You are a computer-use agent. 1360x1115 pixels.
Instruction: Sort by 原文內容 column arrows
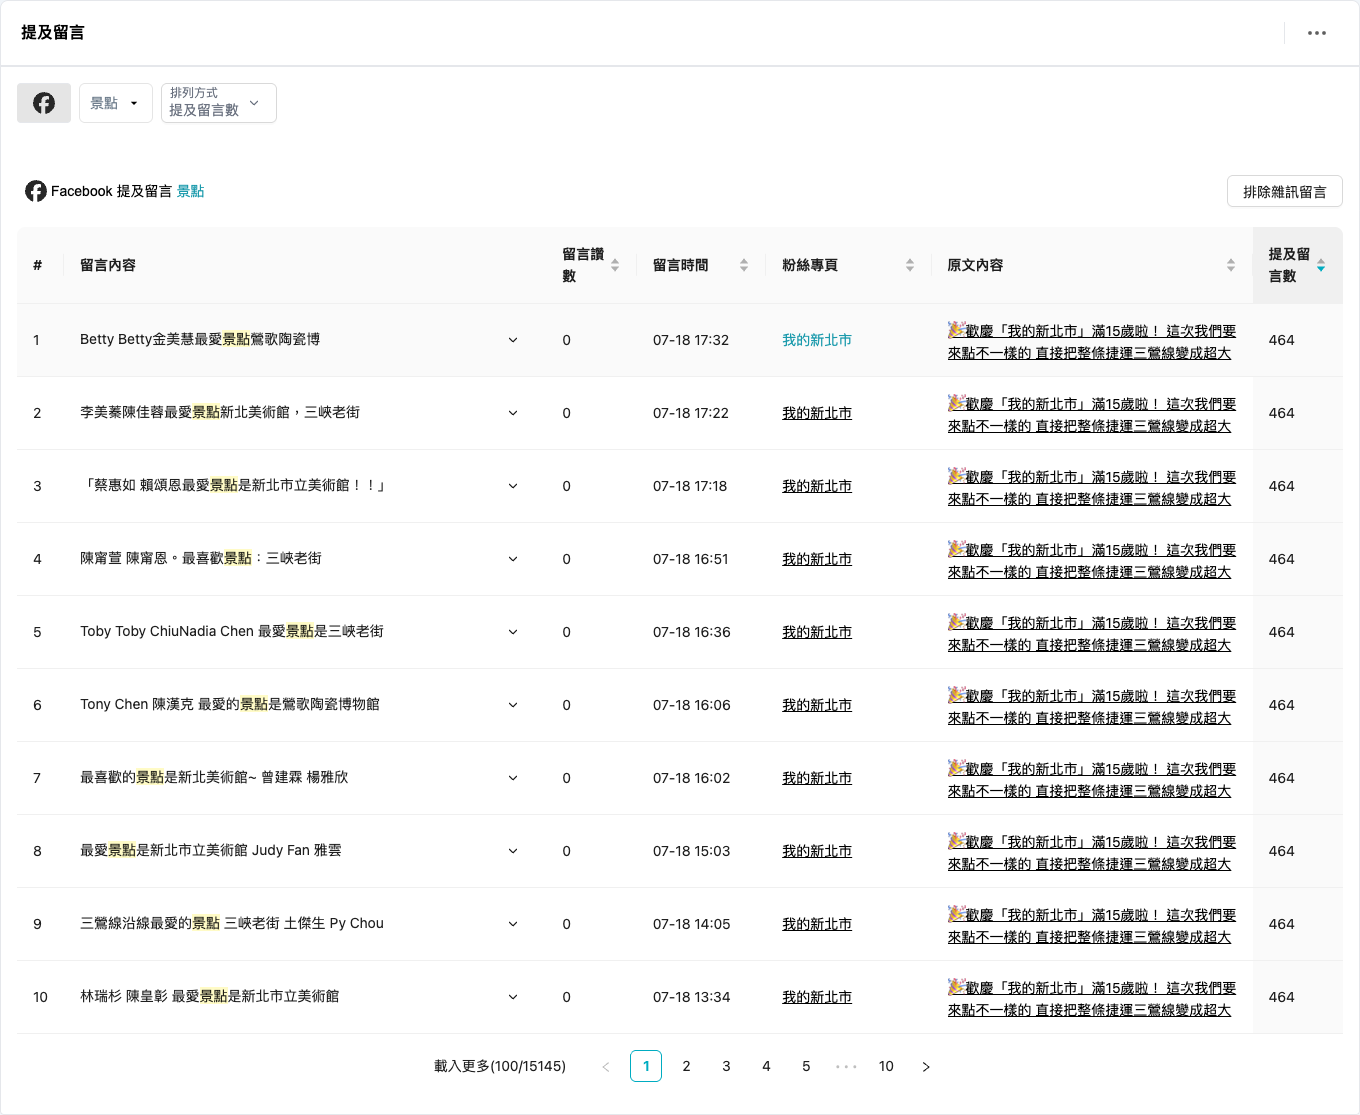(x=1231, y=265)
